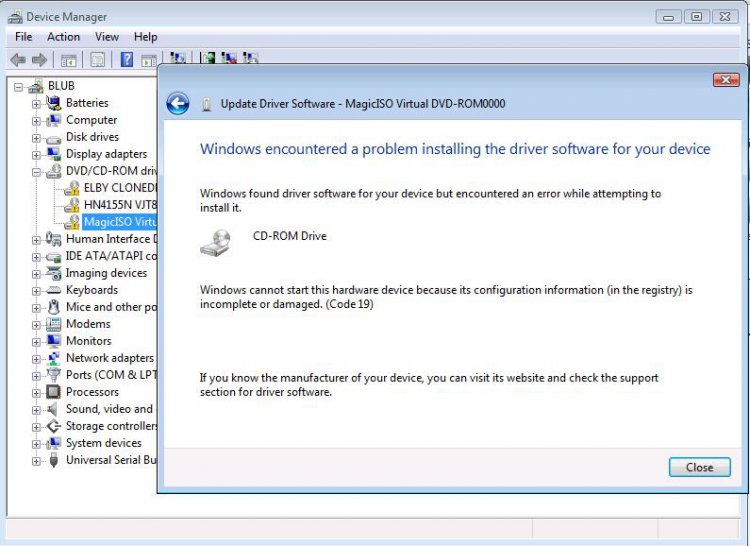Collapse the DVD/CD-ROM drives category
The height and width of the screenshot is (546, 750).
(x=36, y=172)
